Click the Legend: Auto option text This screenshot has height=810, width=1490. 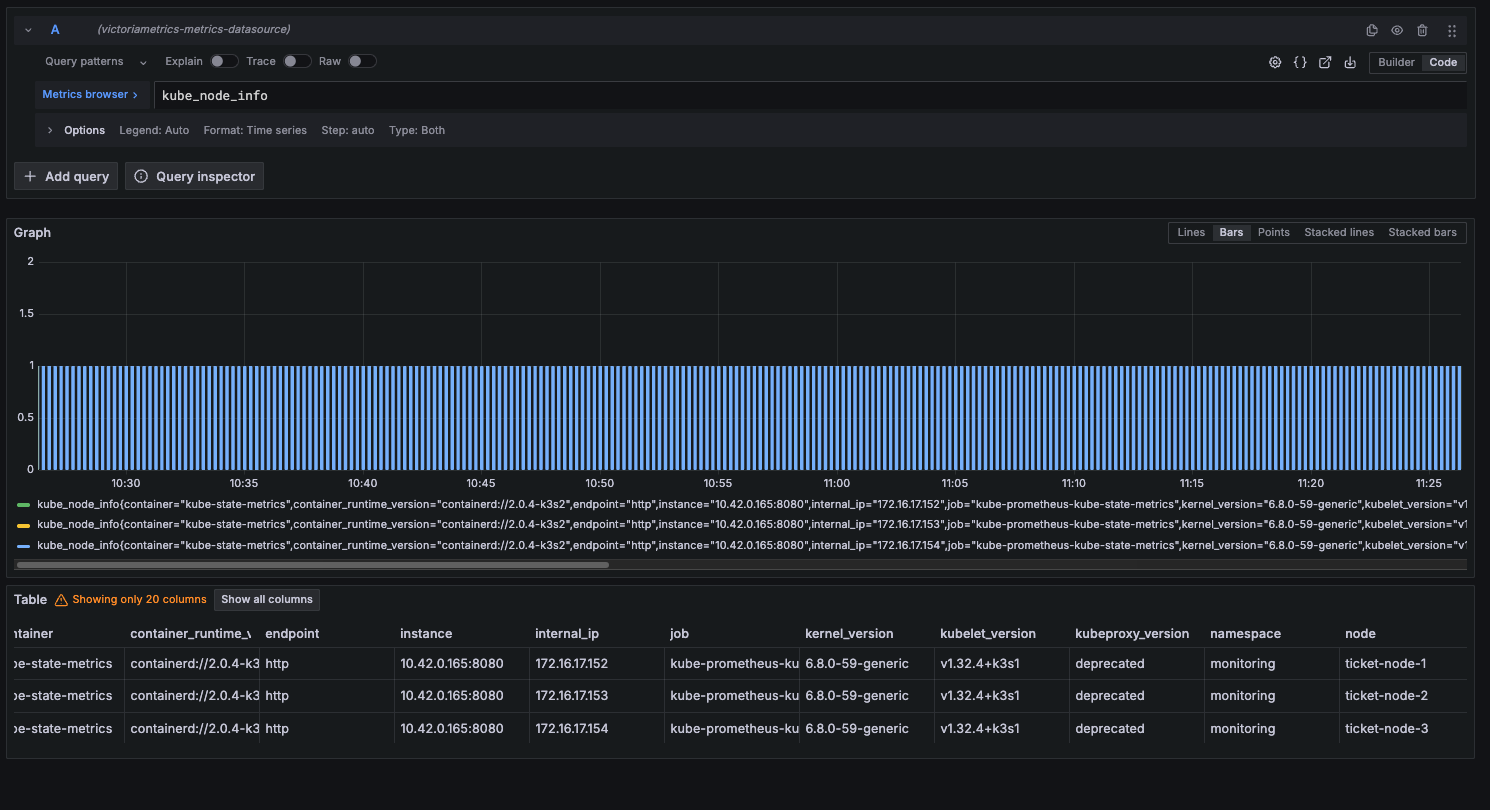coord(154,130)
